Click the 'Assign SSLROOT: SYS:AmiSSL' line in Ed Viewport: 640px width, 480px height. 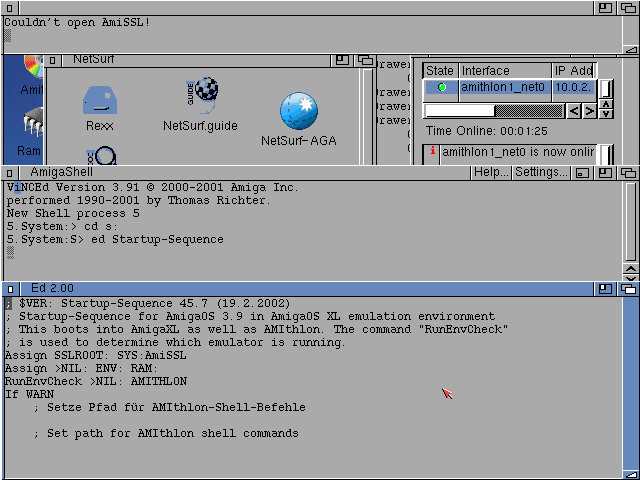click(x=96, y=355)
